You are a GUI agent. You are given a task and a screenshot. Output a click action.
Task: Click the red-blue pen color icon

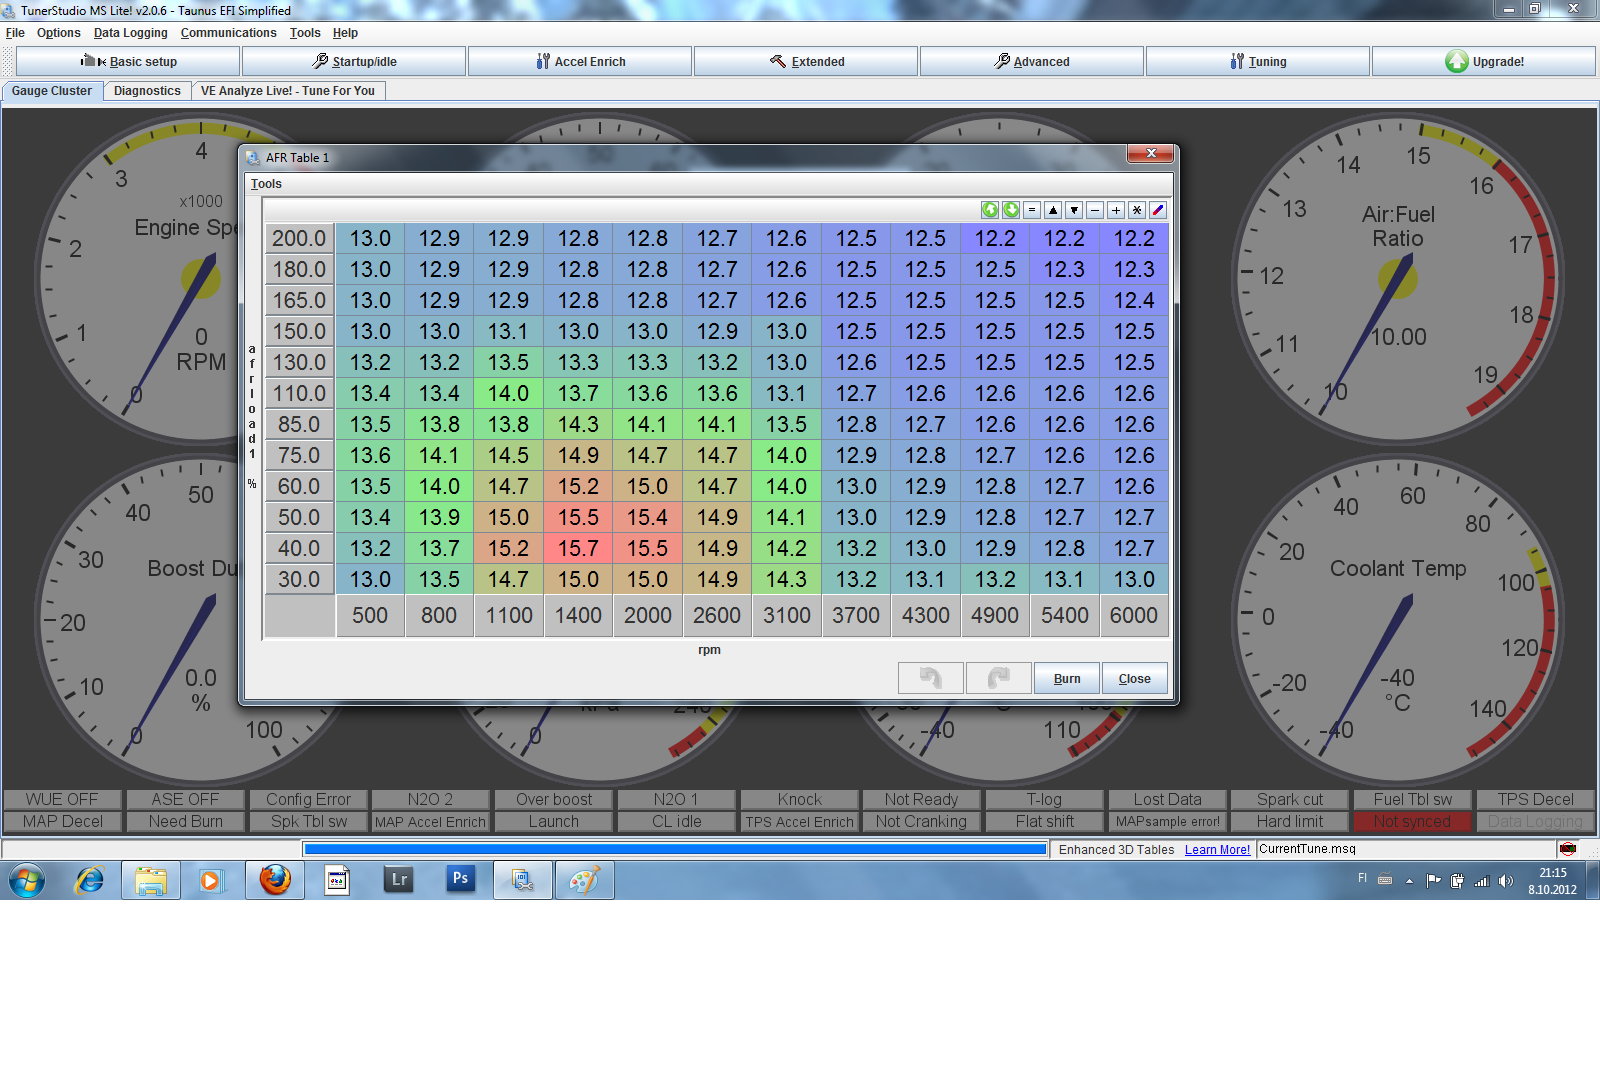[1158, 210]
